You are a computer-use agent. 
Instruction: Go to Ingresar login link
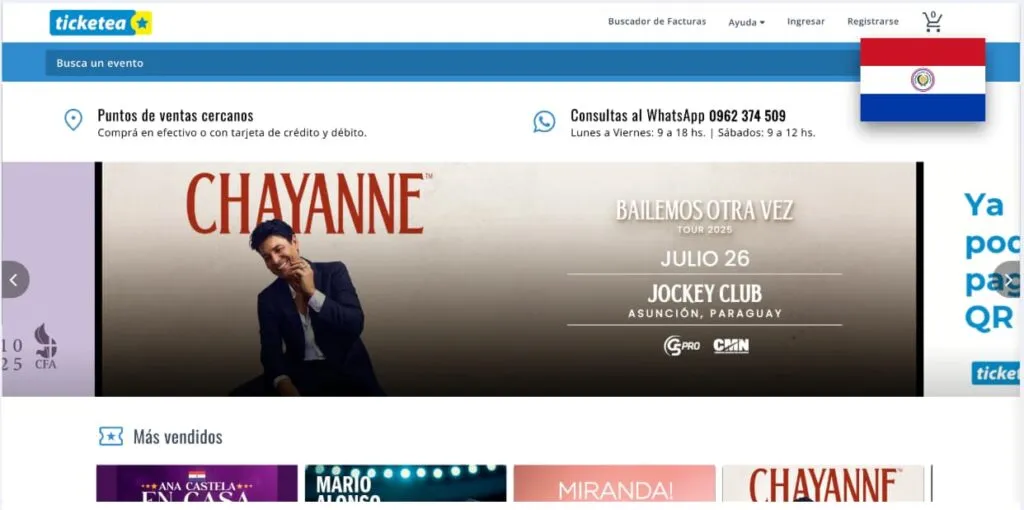pyautogui.click(x=806, y=22)
